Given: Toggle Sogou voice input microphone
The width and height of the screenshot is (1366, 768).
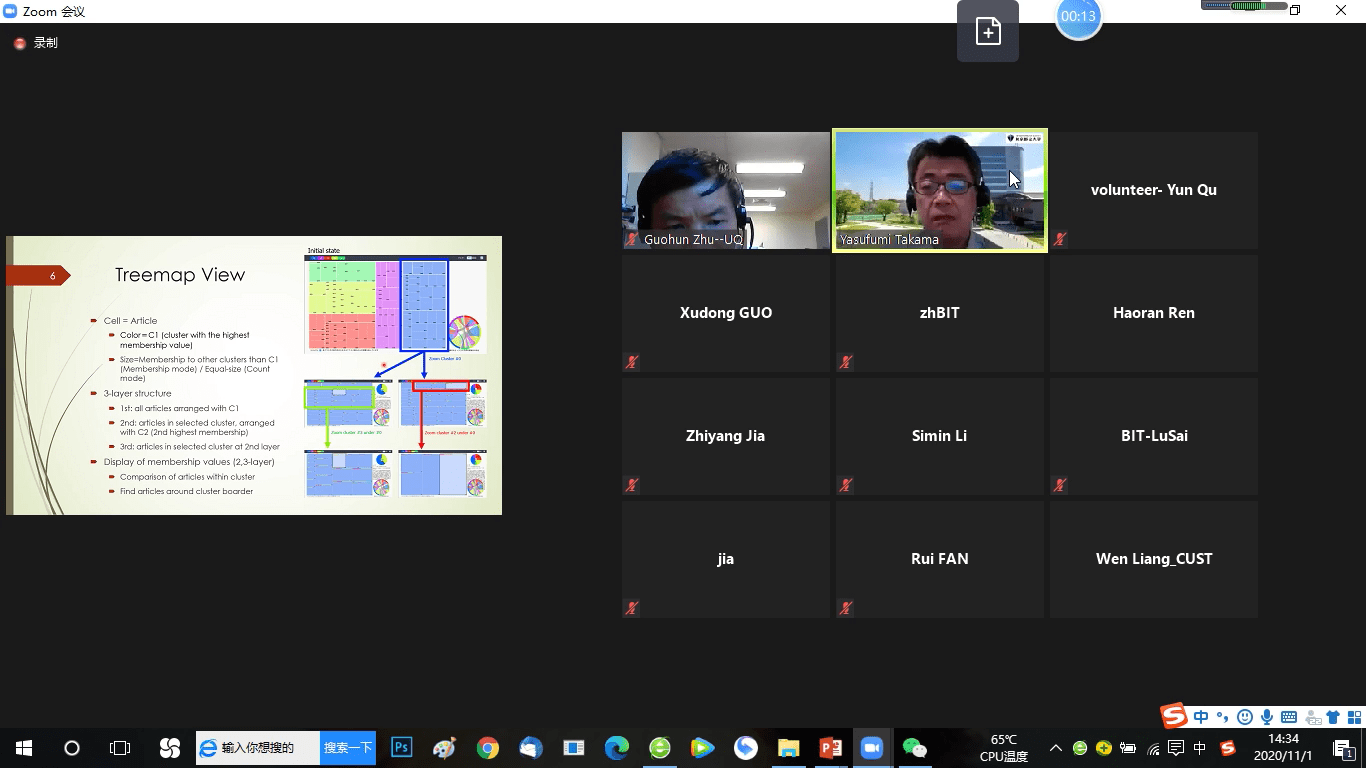Looking at the screenshot, I should coord(1267,717).
